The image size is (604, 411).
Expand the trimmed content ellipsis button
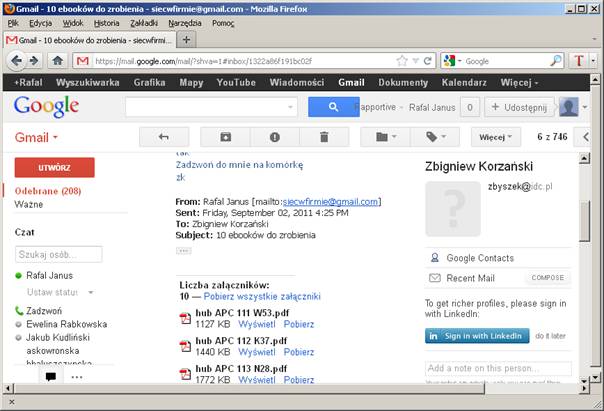(x=184, y=251)
